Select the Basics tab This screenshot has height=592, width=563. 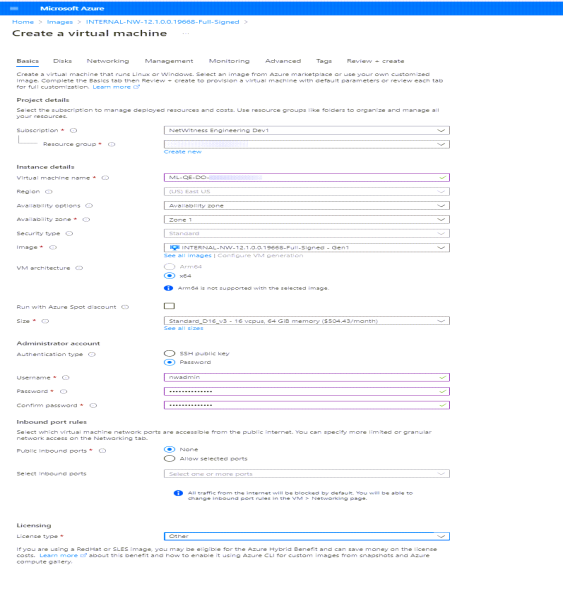[28, 61]
